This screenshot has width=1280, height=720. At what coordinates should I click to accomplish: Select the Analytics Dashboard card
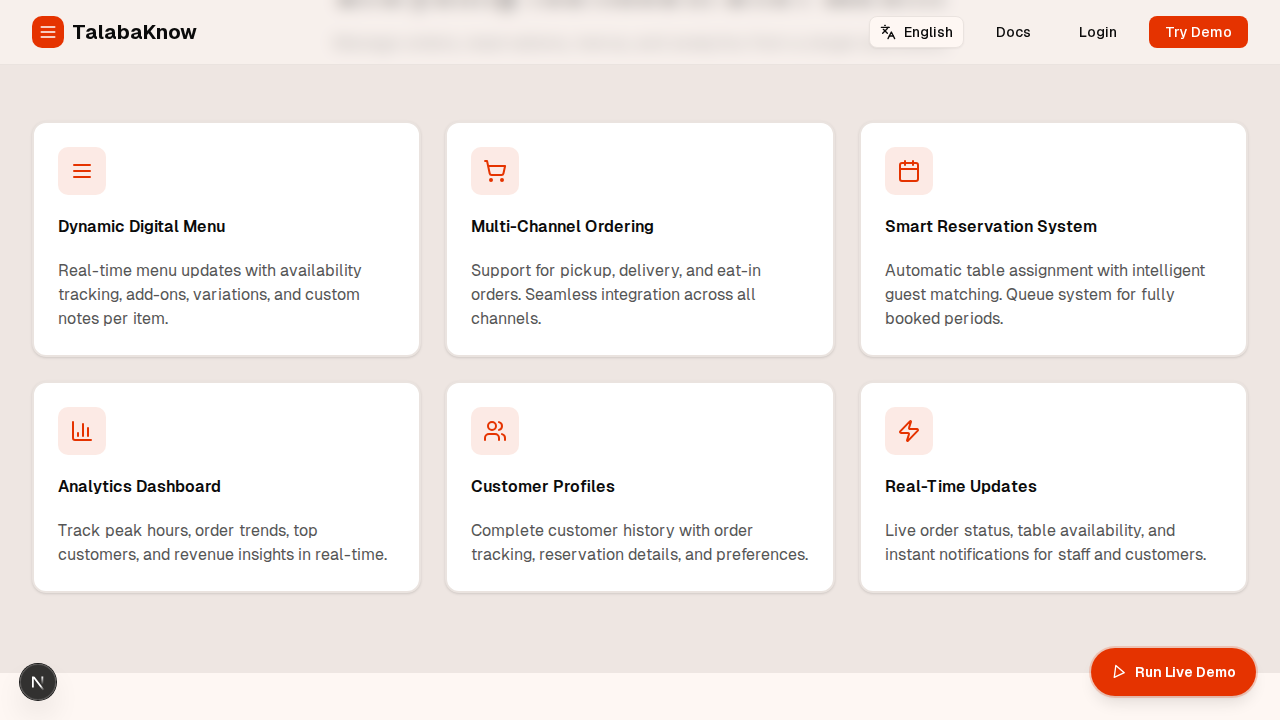226,487
